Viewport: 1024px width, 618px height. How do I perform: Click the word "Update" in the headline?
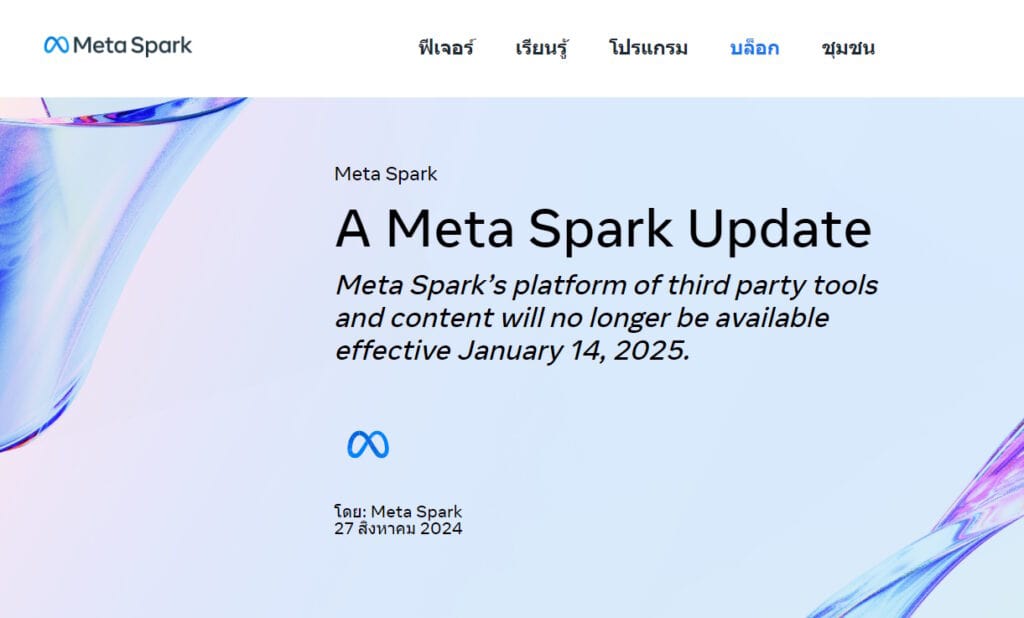[780, 228]
